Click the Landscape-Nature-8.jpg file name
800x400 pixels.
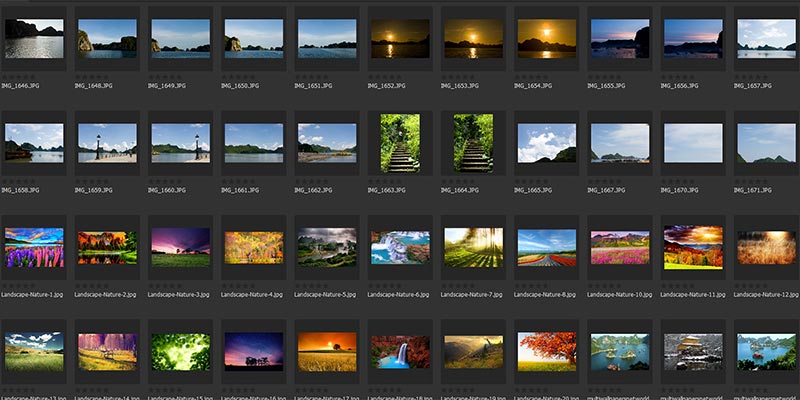(x=545, y=295)
